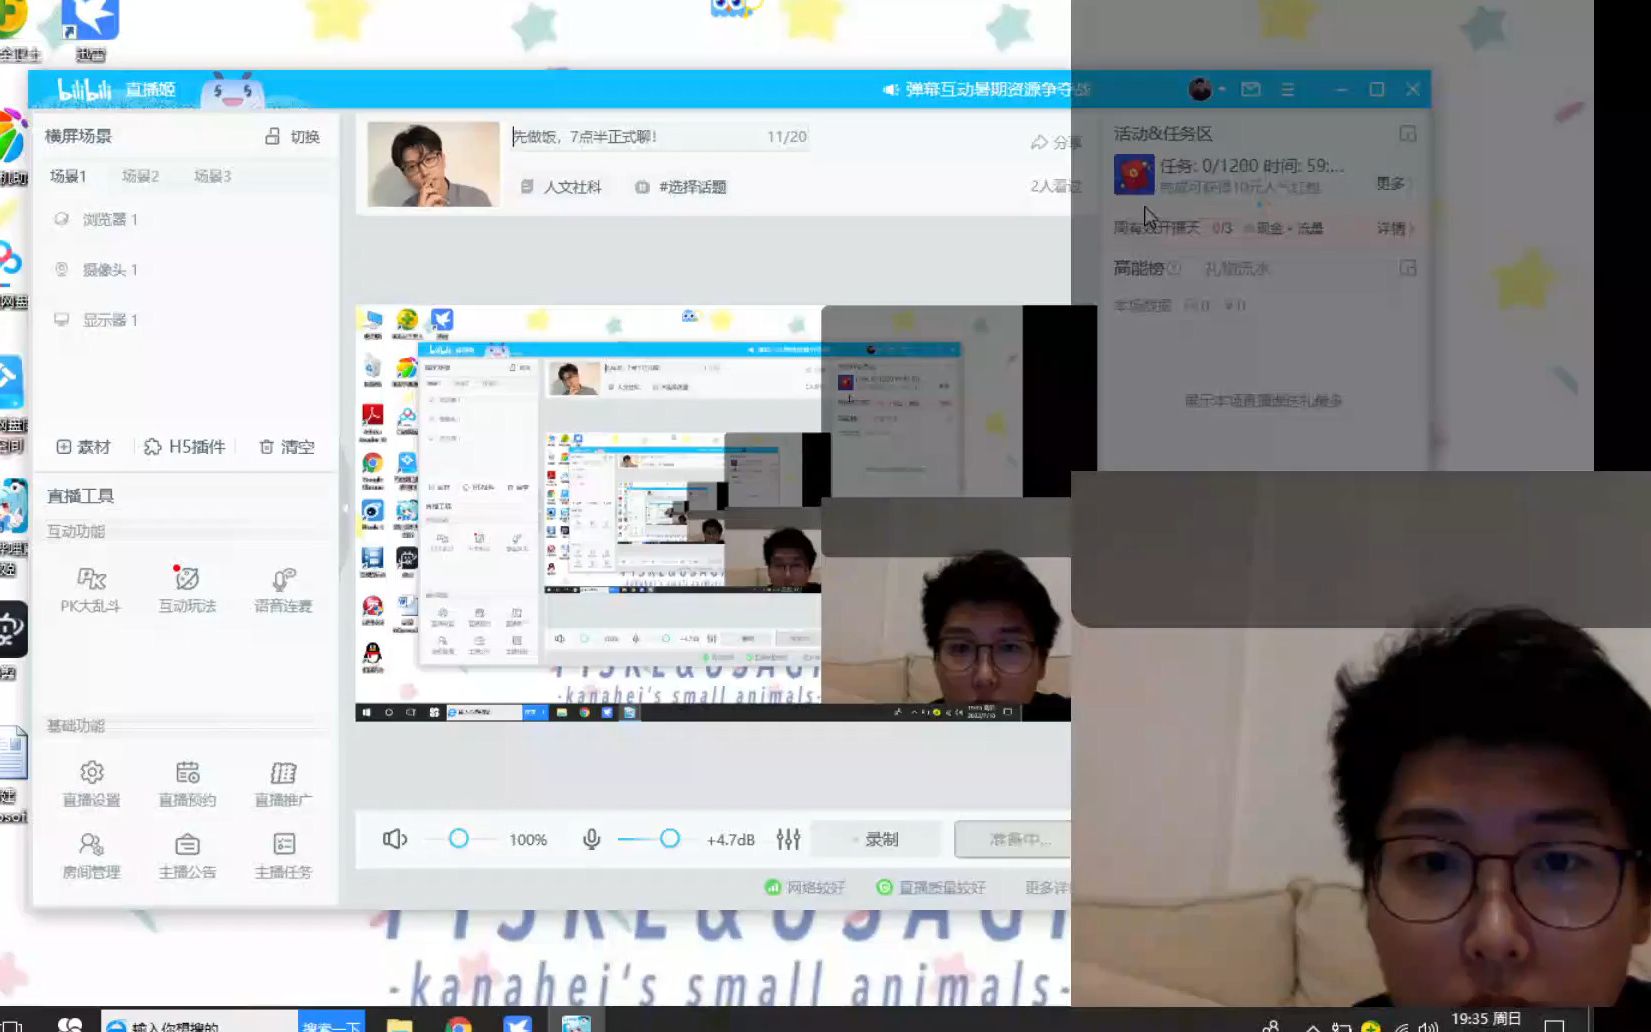Switch to 高能榜 tab

(x=1139, y=268)
